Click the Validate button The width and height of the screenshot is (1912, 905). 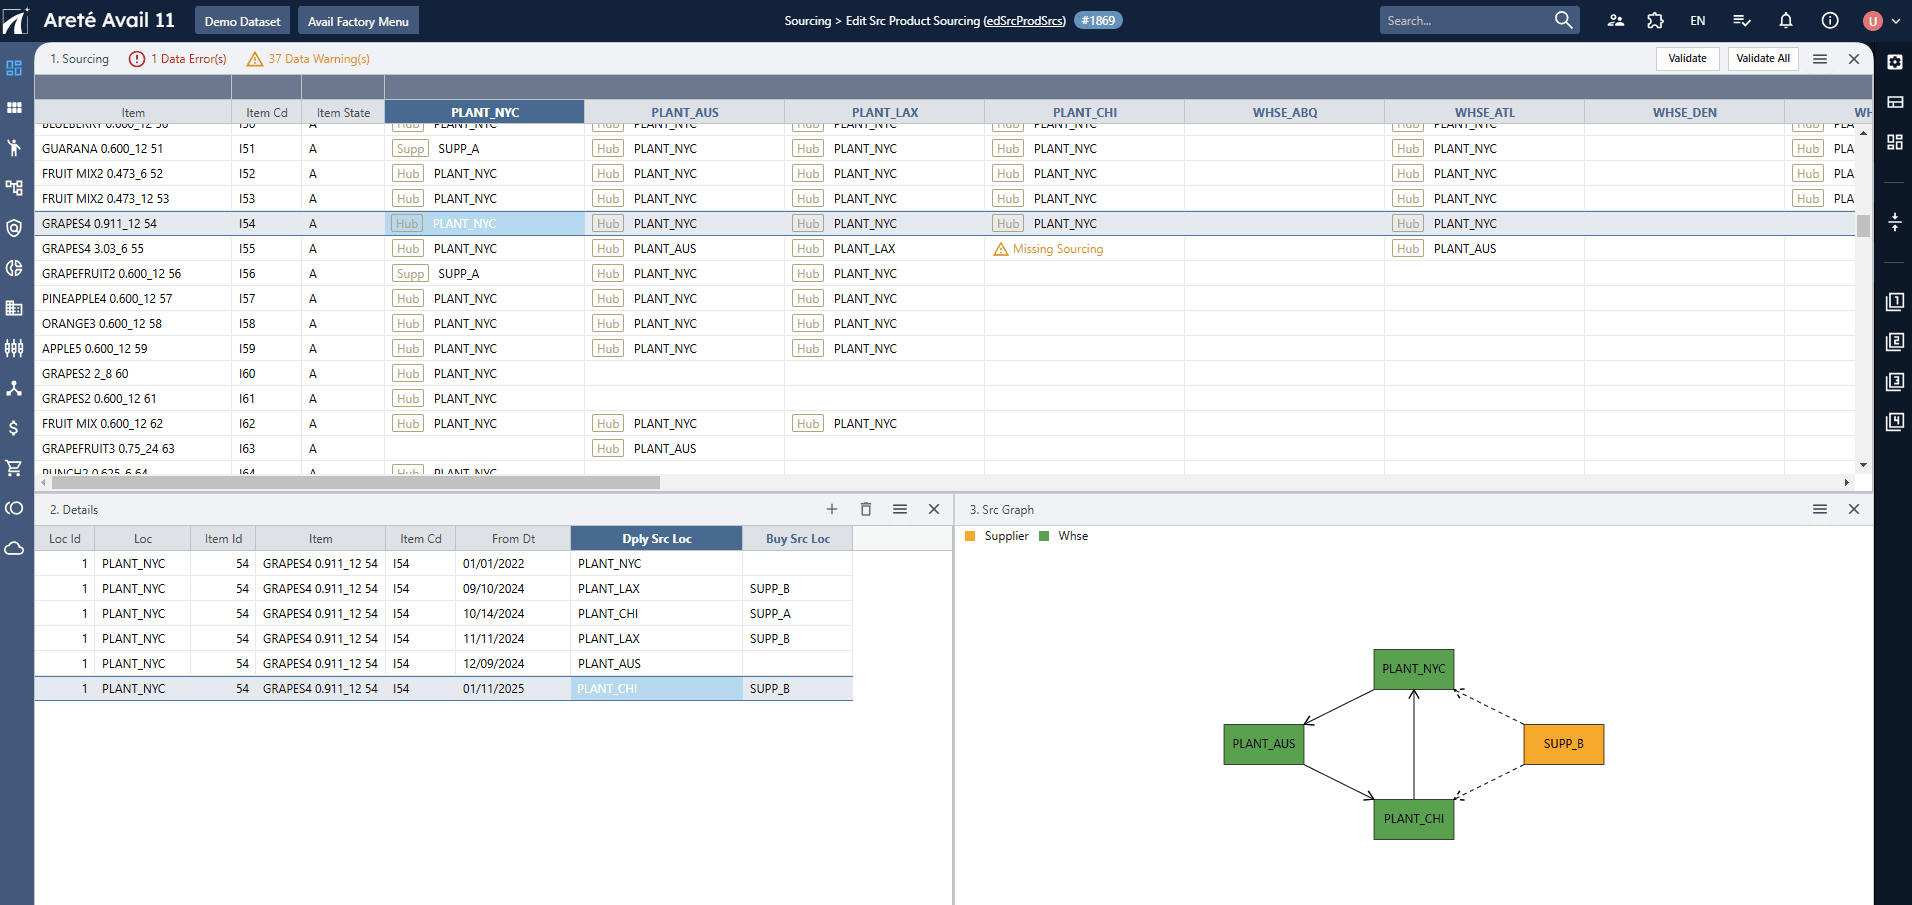click(x=1687, y=59)
